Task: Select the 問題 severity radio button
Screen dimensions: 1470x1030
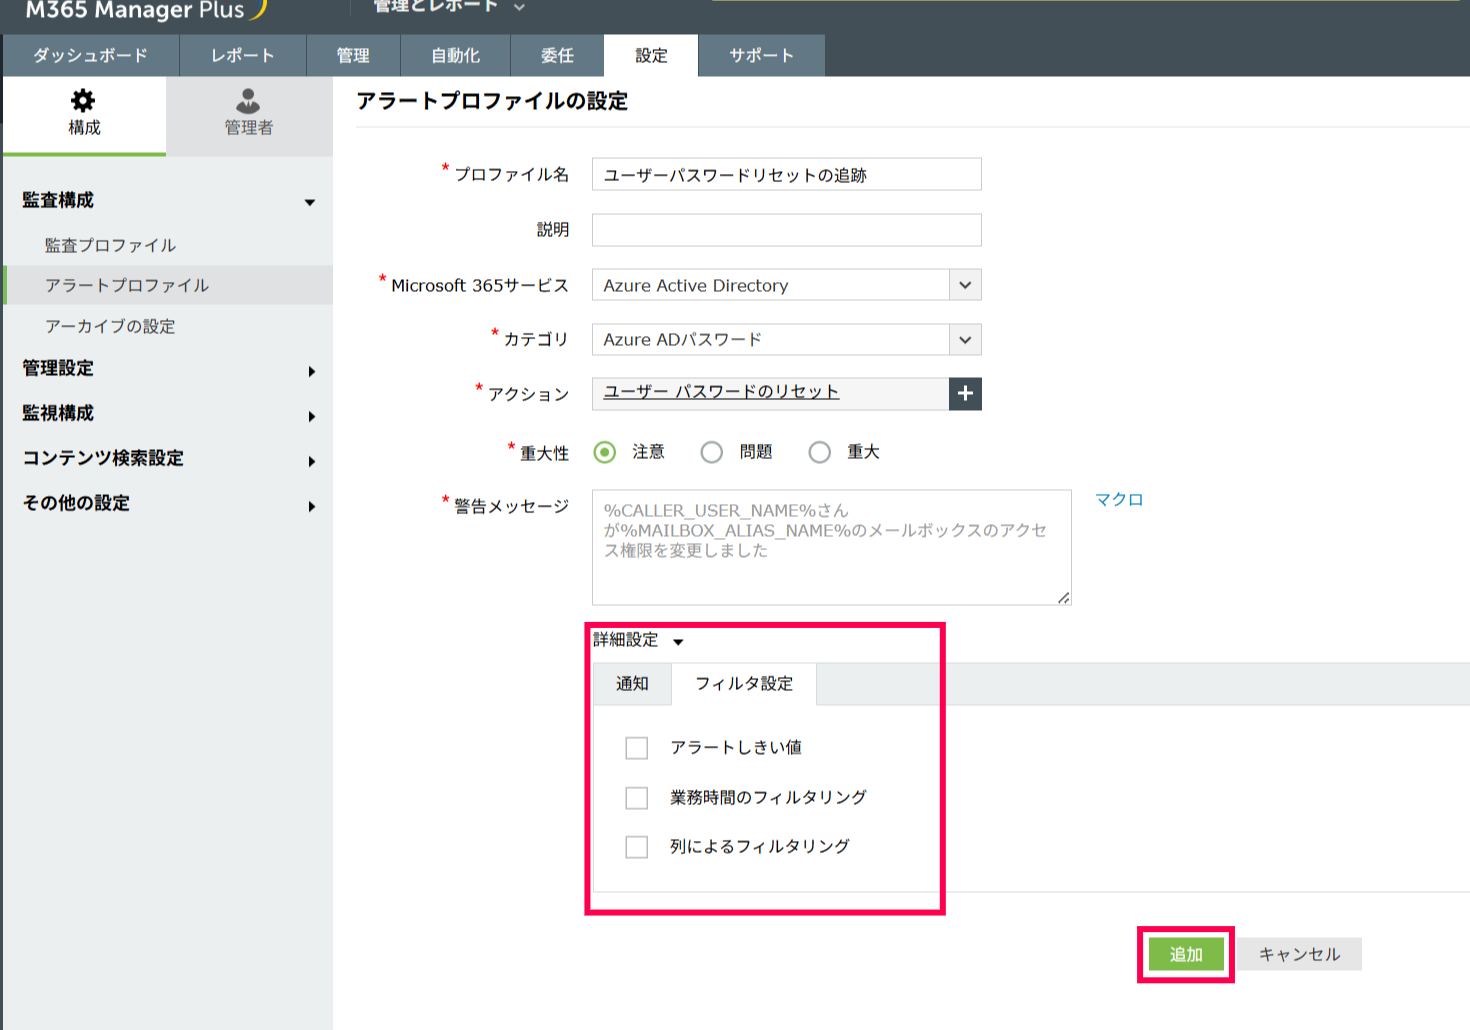Action: (712, 453)
